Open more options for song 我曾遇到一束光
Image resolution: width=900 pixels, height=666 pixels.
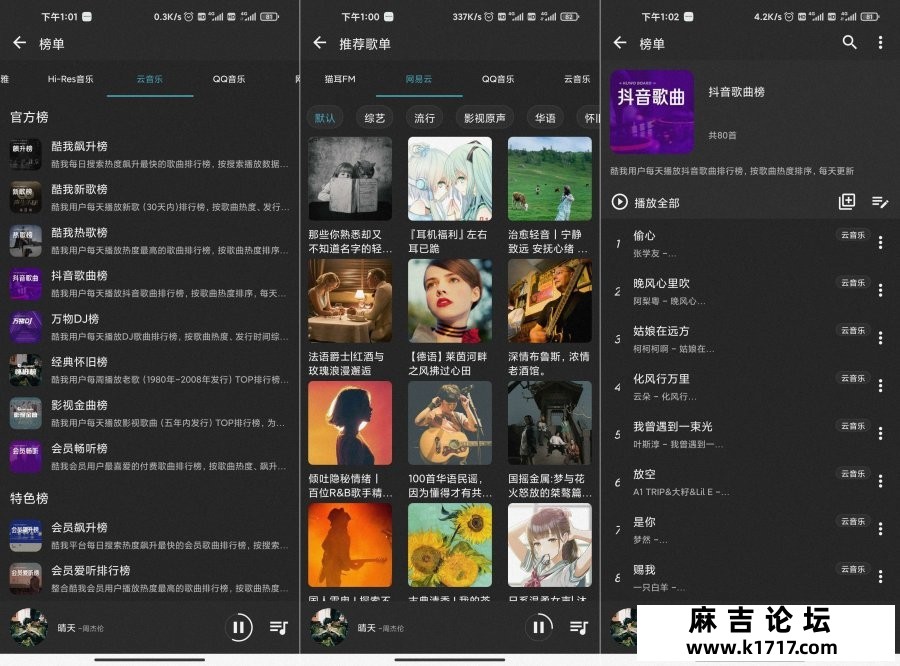[x=880, y=433]
